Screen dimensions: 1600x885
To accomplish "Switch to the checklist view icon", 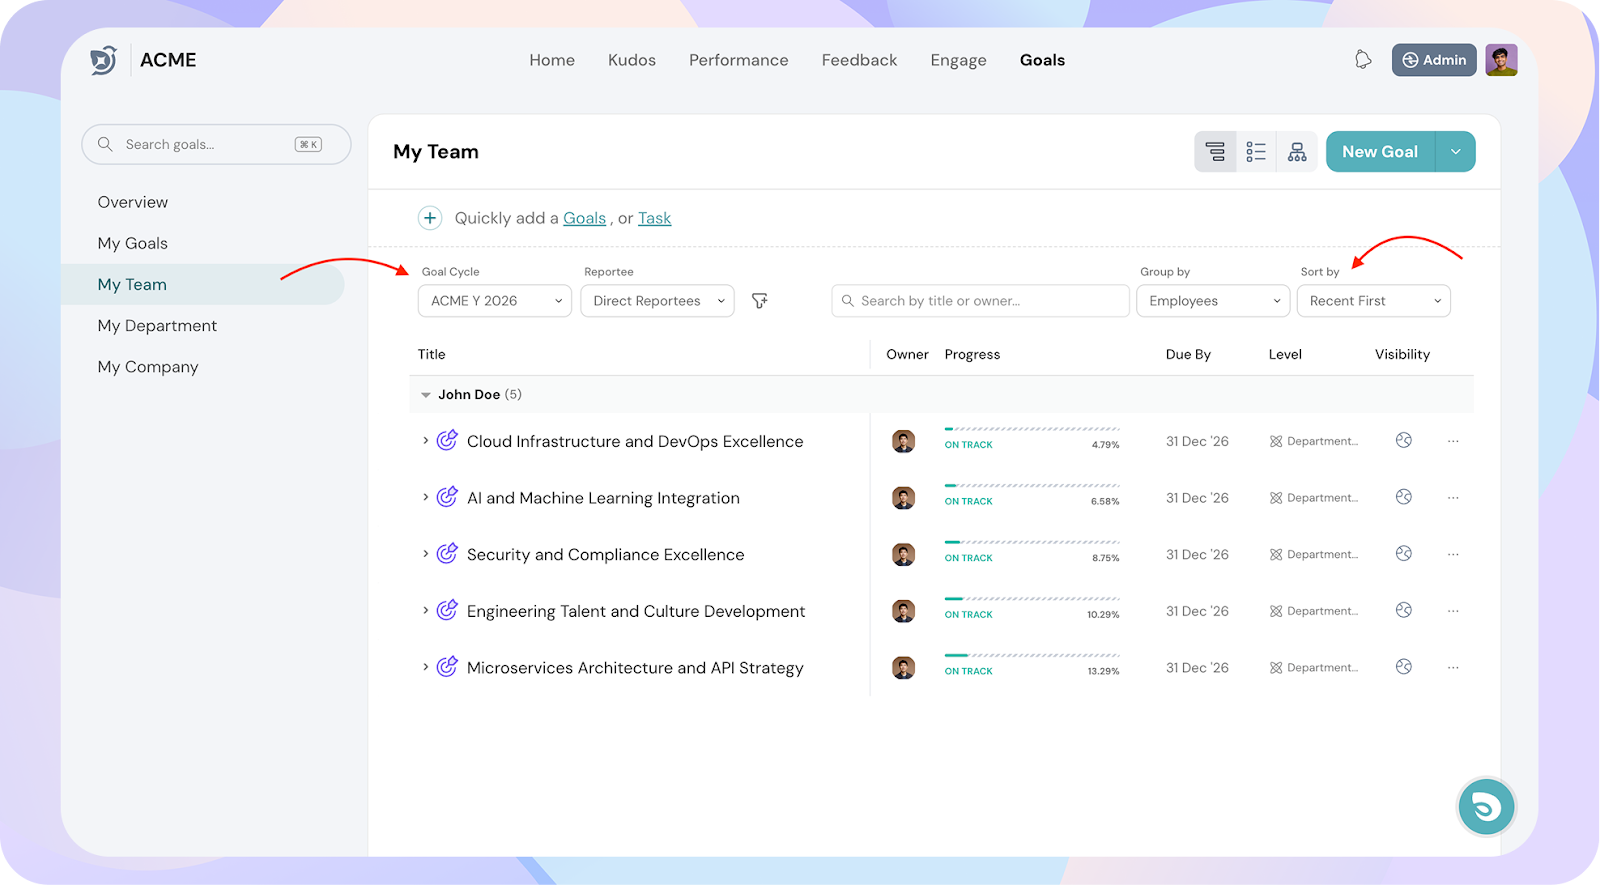I will 1256,152.
